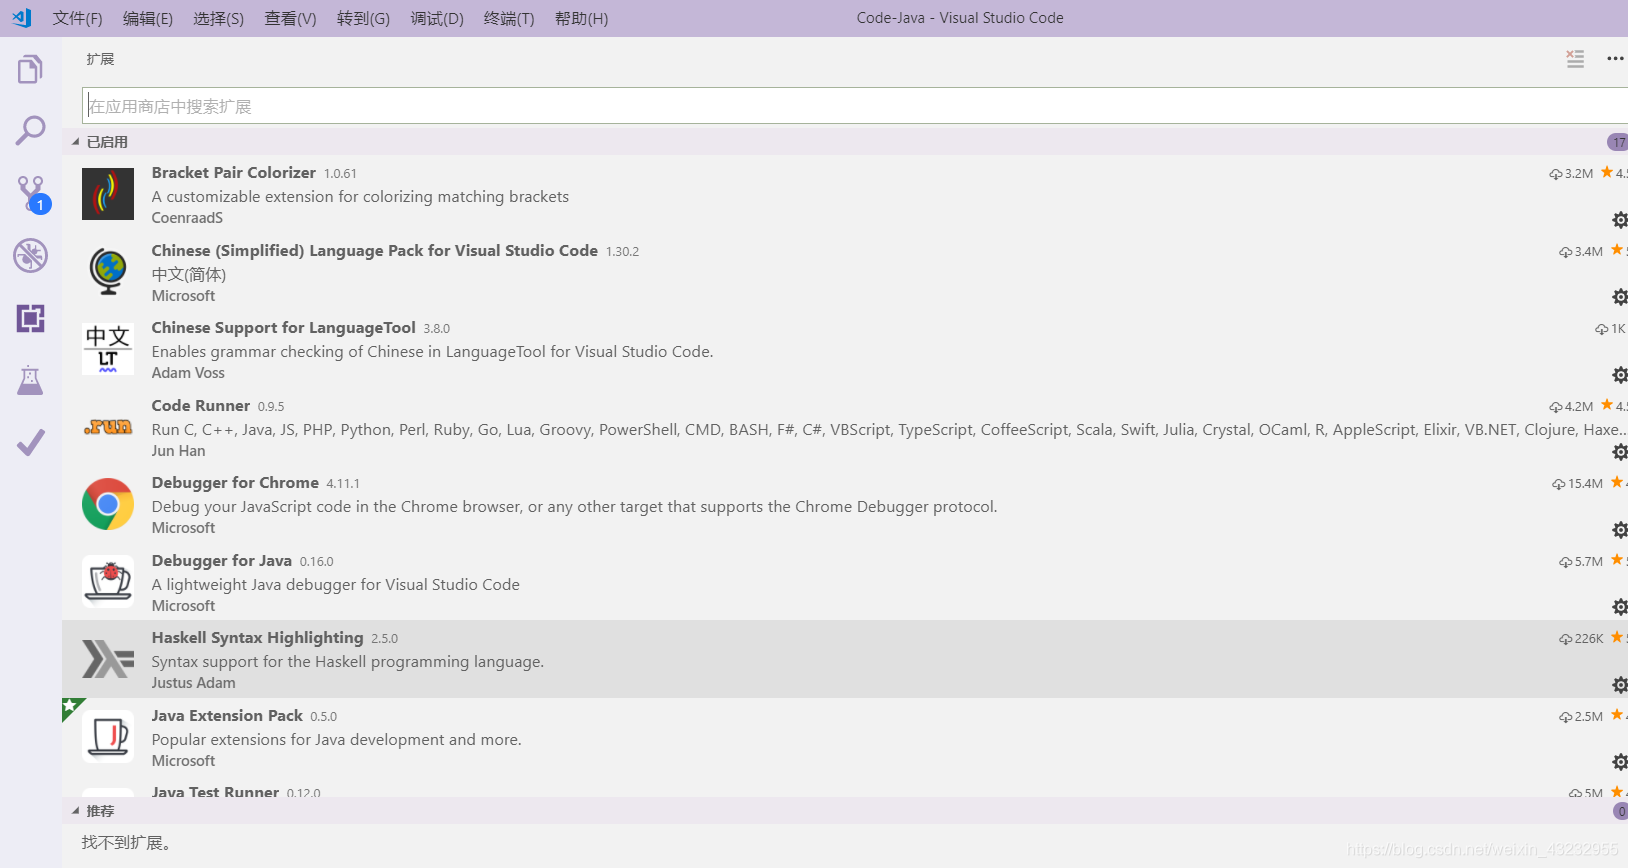Open the 编辑(E) menu
This screenshot has width=1628, height=868.
(x=148, y=18)
